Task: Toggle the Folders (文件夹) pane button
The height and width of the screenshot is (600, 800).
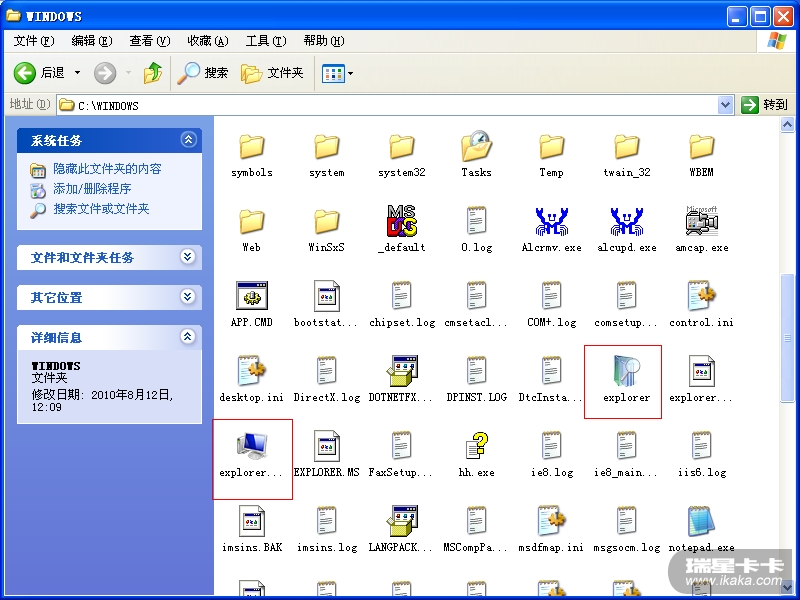Action: [x=272, y=73]
